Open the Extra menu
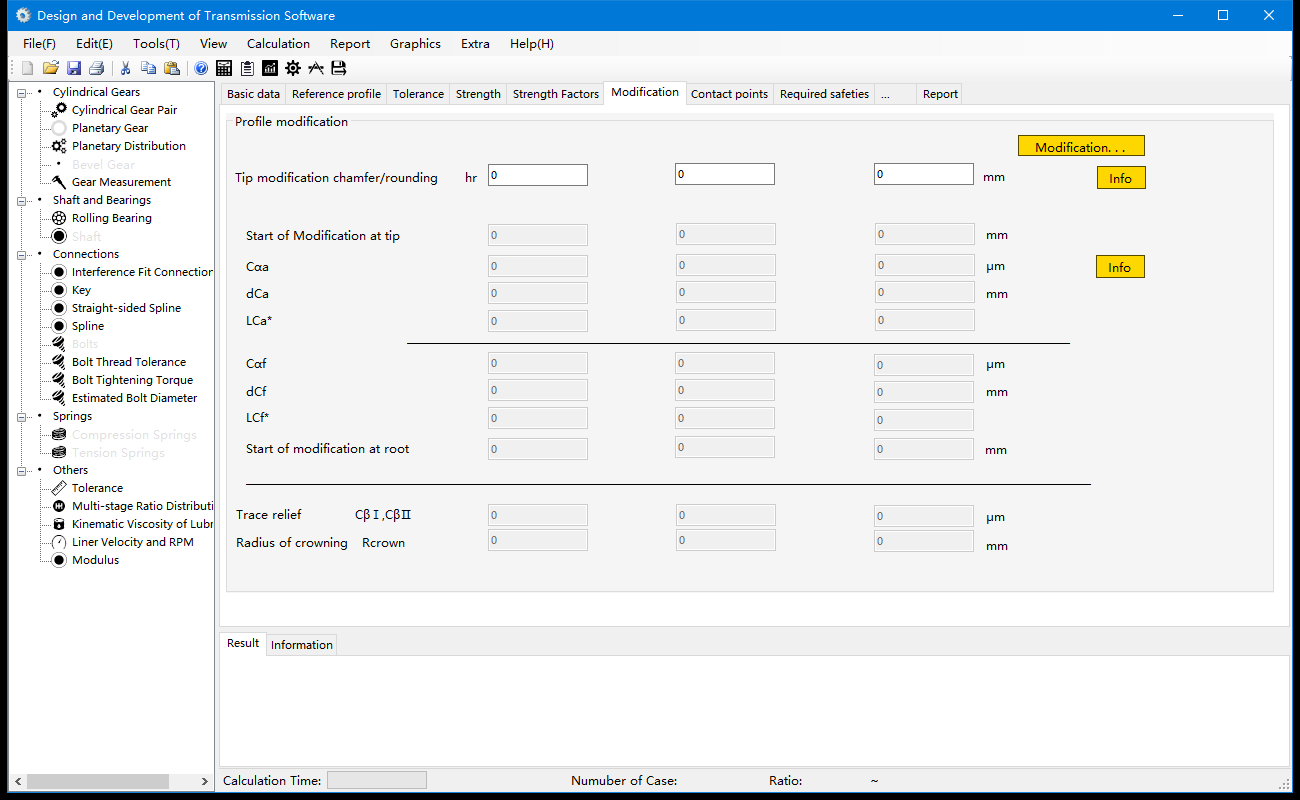 [x=475, y=44]
